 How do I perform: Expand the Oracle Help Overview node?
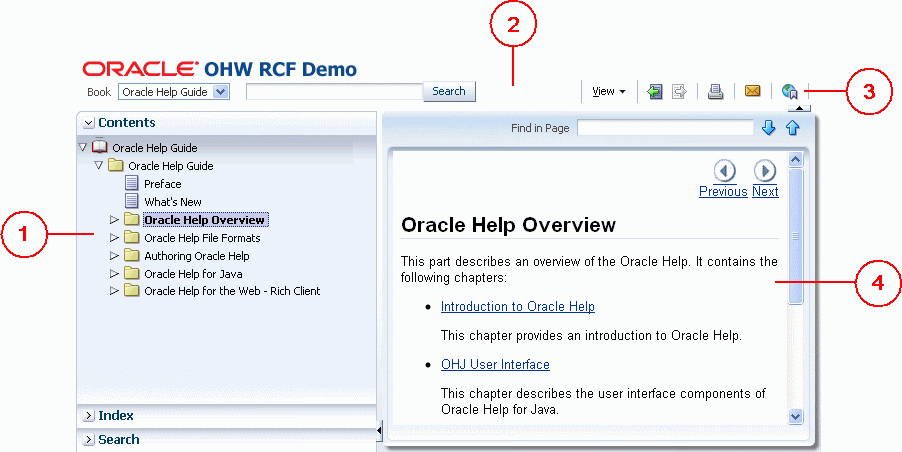(x=114, y=219)
